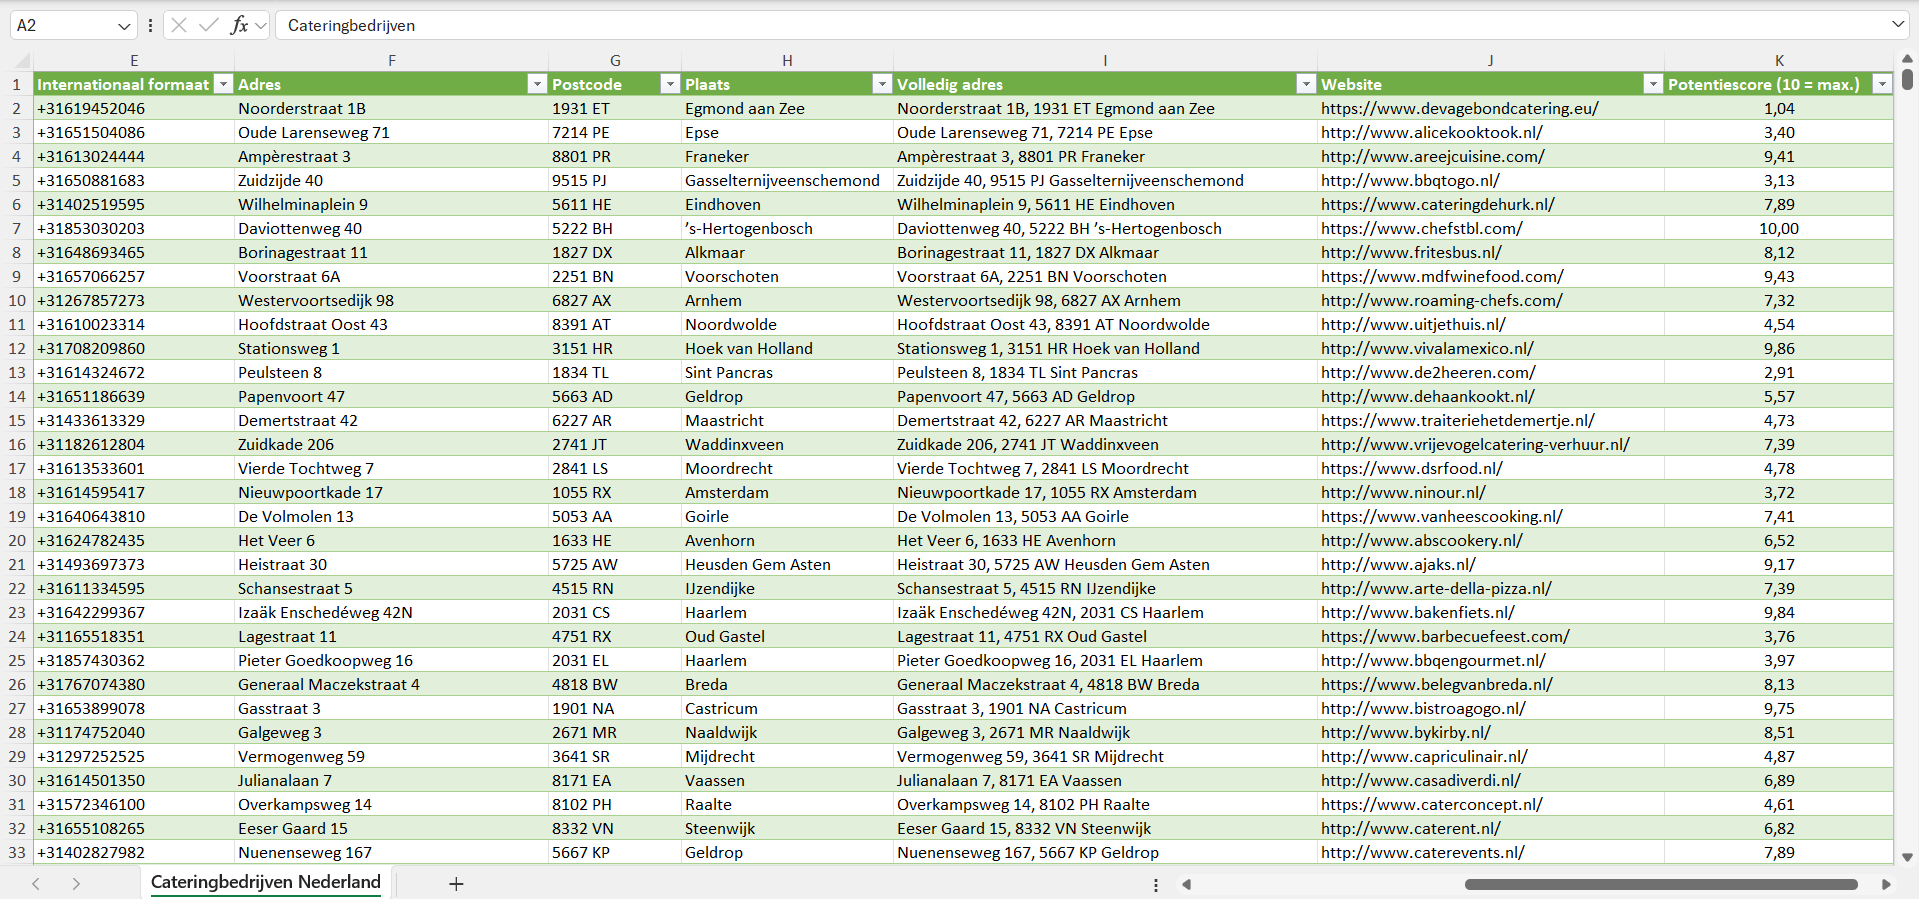Add a new sheet with plus icon
1919x899 pixels.
456,883
